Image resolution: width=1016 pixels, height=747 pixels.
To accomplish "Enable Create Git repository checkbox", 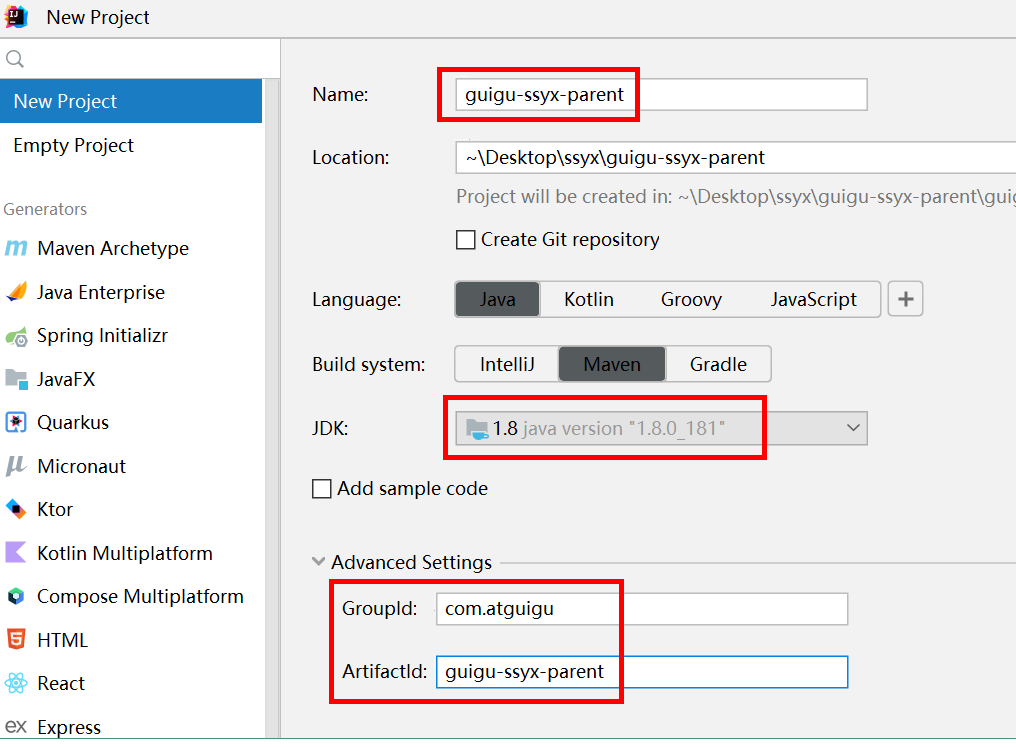I will point(465,240).
